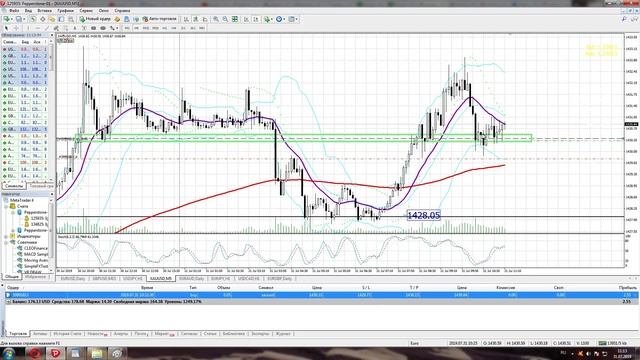This screenshot has height=360, width=640.
Task: Open the options icon beside MetaEditor
Action: coord(127,19)
